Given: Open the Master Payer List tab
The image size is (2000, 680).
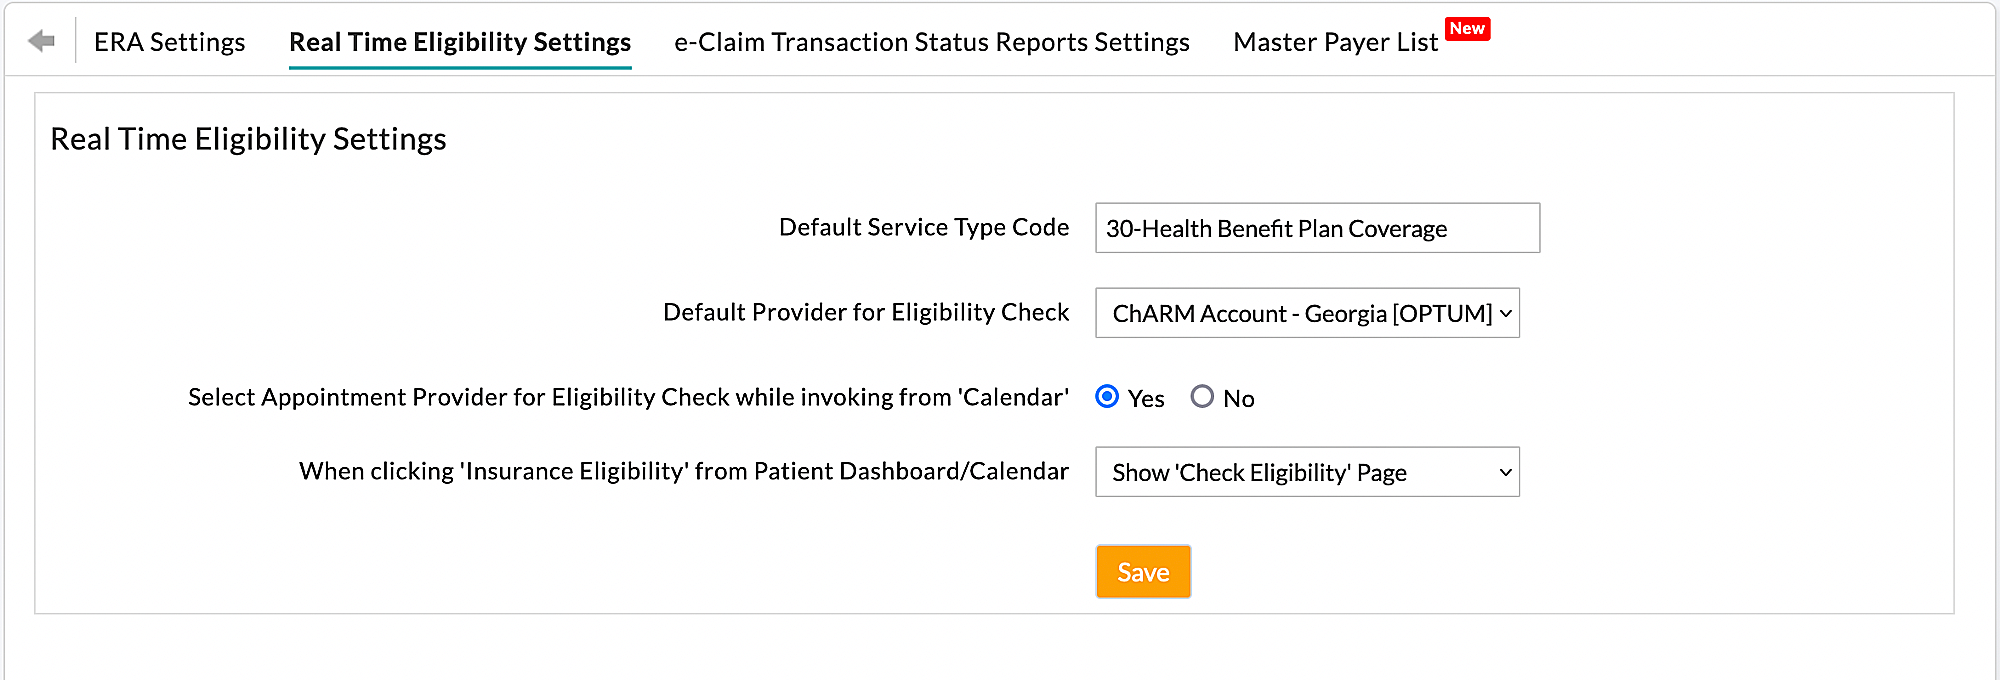Looking at the screenshot, I should coord(1336,42).
